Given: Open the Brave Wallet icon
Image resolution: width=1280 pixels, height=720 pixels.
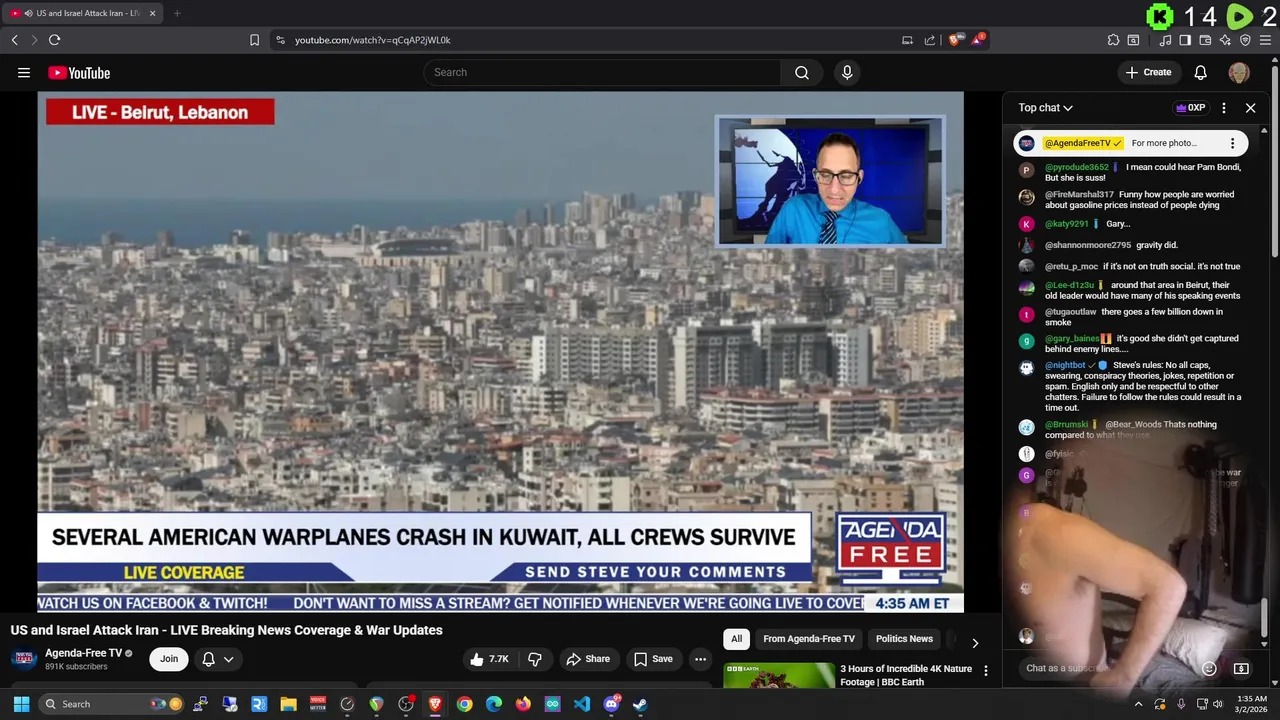Looking at the screenshot, I should point(1205,40).
